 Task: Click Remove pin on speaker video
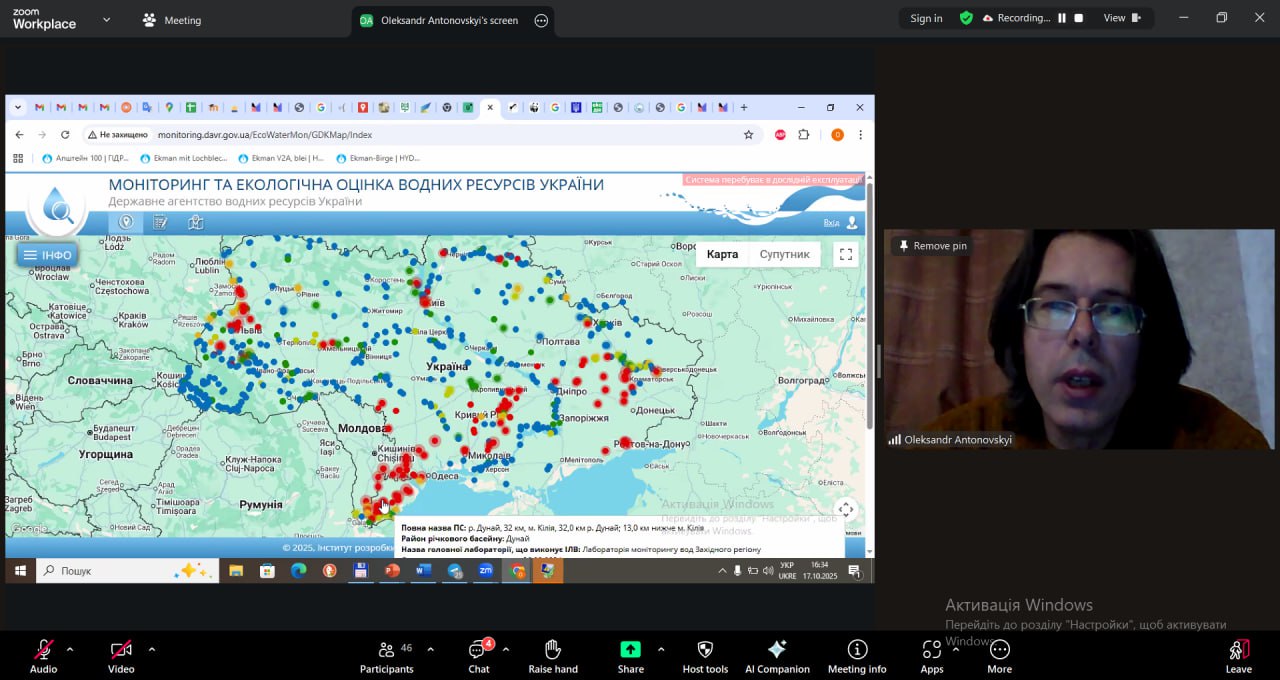tap(932, 246)
